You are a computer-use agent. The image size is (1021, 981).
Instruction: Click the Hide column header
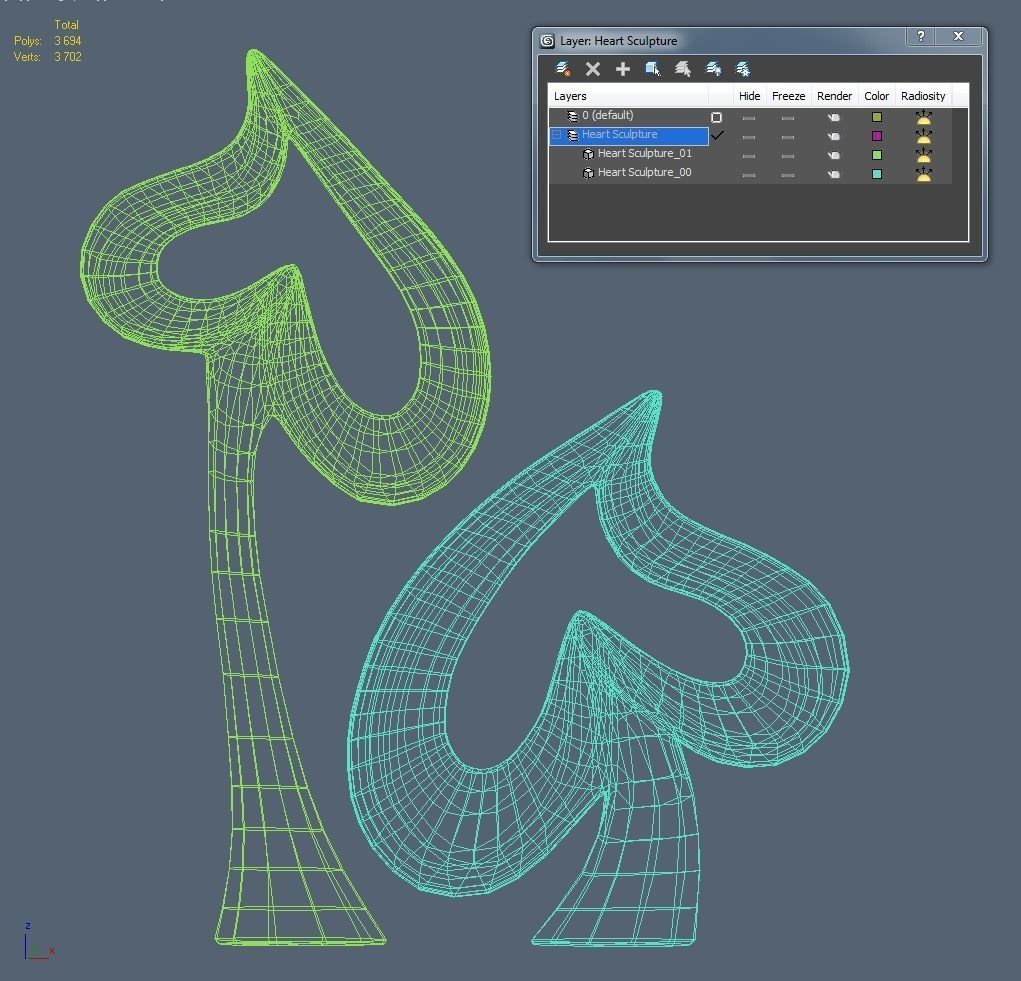(x=749, y=96)
